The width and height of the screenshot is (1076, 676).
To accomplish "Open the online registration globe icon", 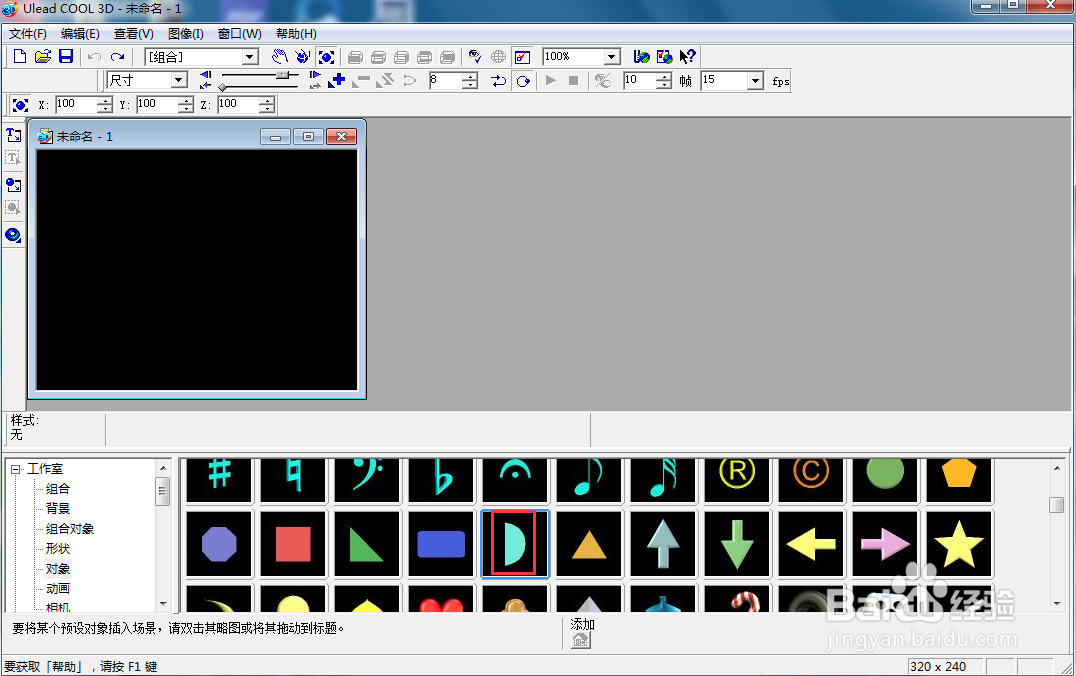I will [x=664, y=57].
